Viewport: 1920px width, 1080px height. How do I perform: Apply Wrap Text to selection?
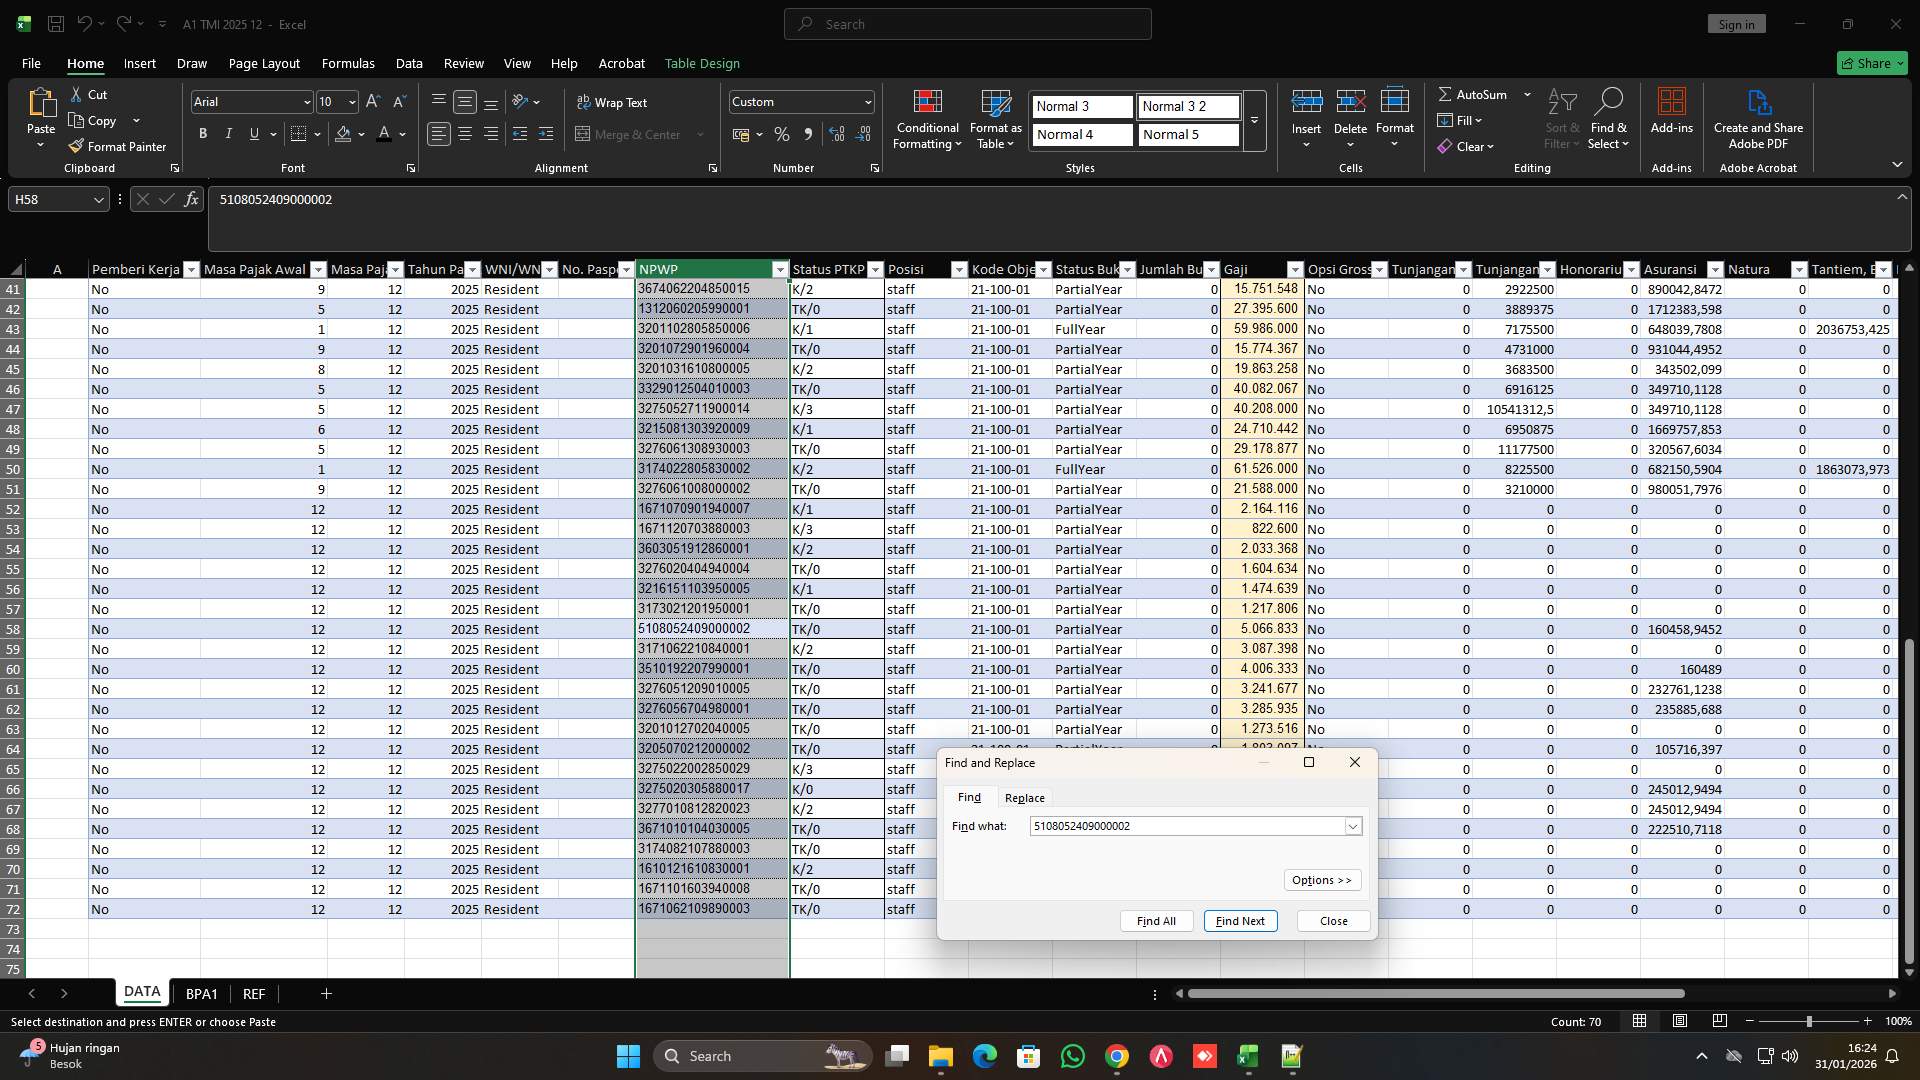(x=612, y=102)
